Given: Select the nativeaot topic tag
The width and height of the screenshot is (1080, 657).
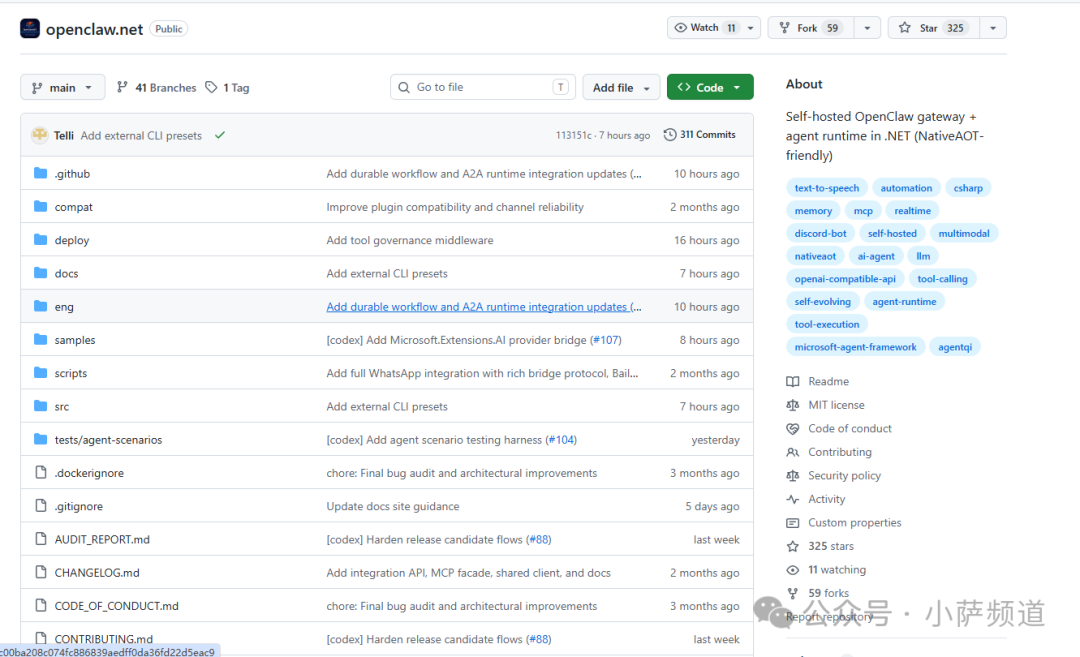Looking at the screenshot, I should (815, 256).
